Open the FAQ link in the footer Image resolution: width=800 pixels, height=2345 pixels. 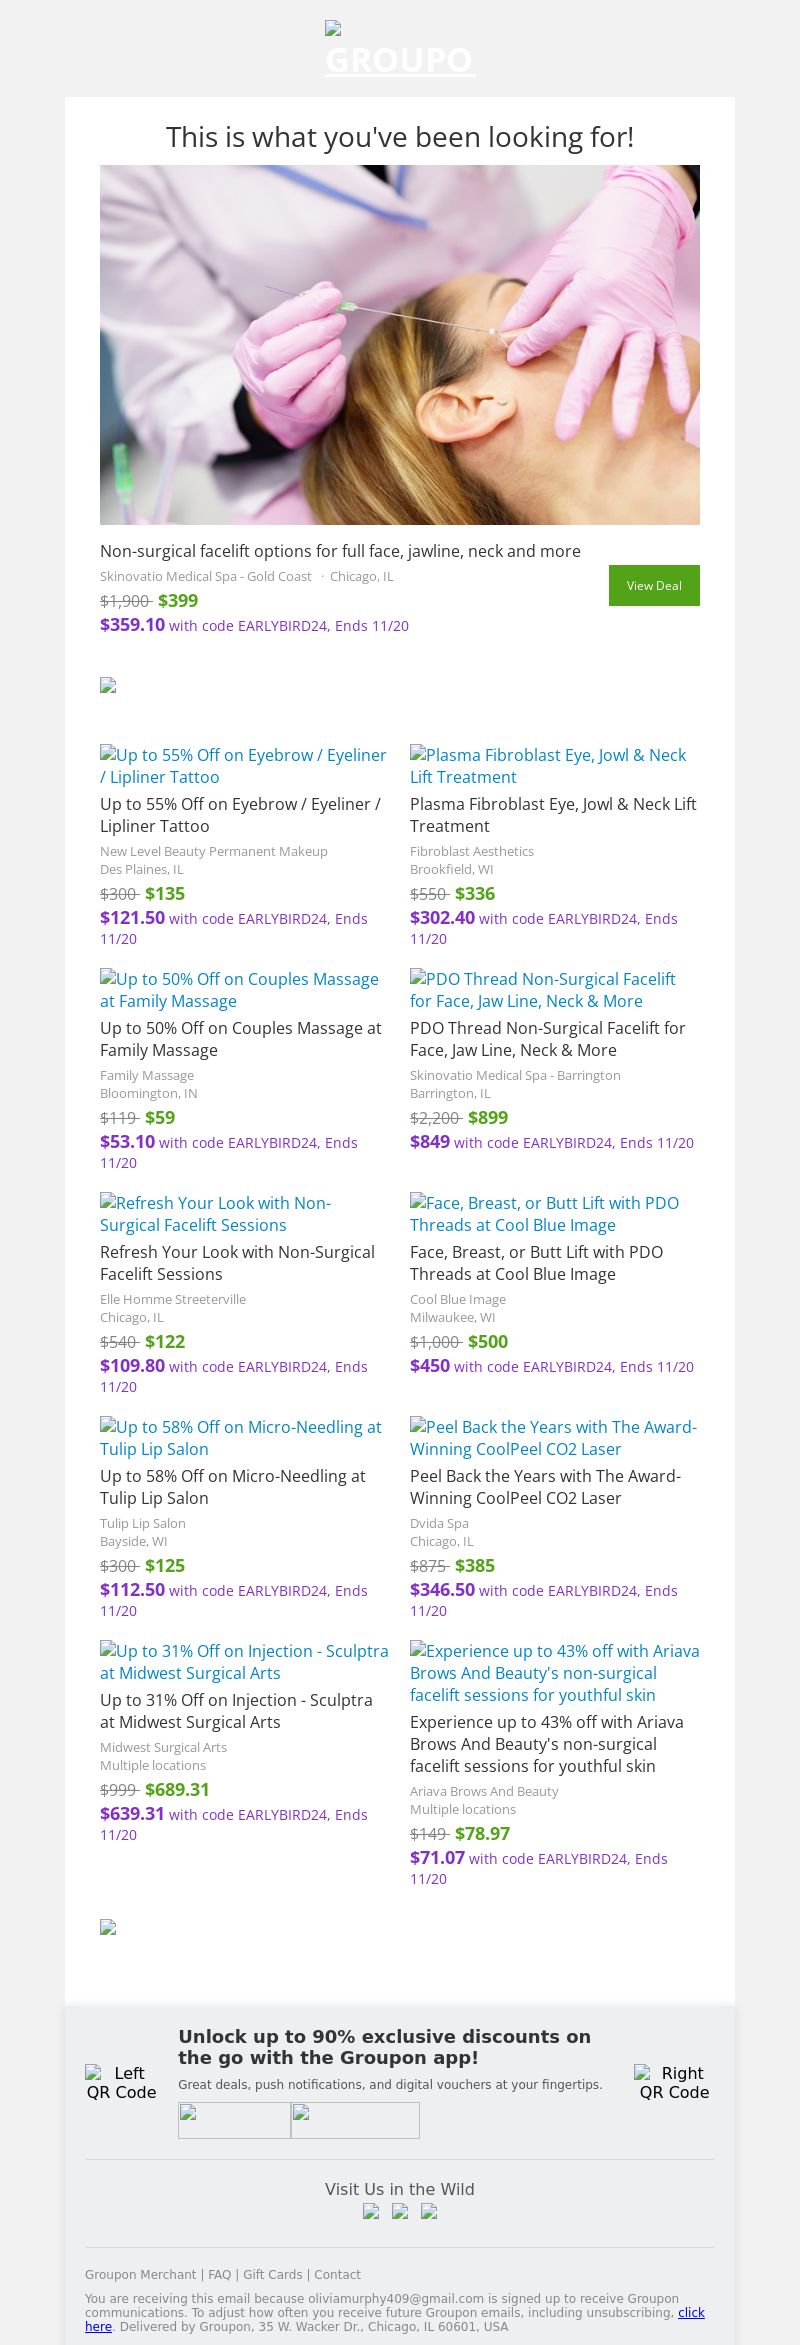(x=219, y=2274)
